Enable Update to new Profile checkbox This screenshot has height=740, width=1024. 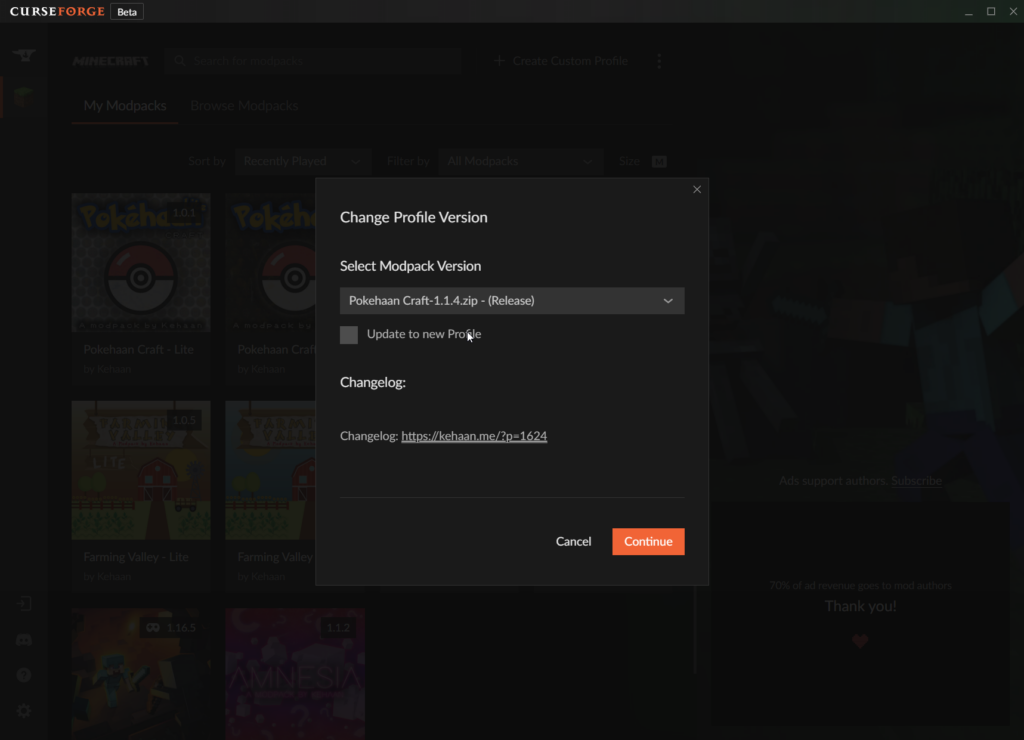(349, 334)
